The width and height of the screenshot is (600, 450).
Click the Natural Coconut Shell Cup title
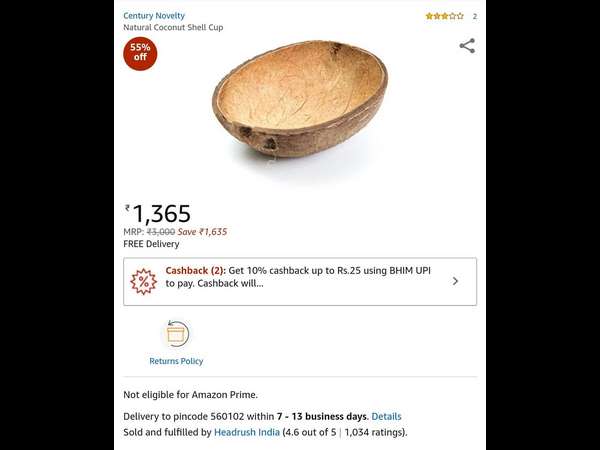[173, 28]
